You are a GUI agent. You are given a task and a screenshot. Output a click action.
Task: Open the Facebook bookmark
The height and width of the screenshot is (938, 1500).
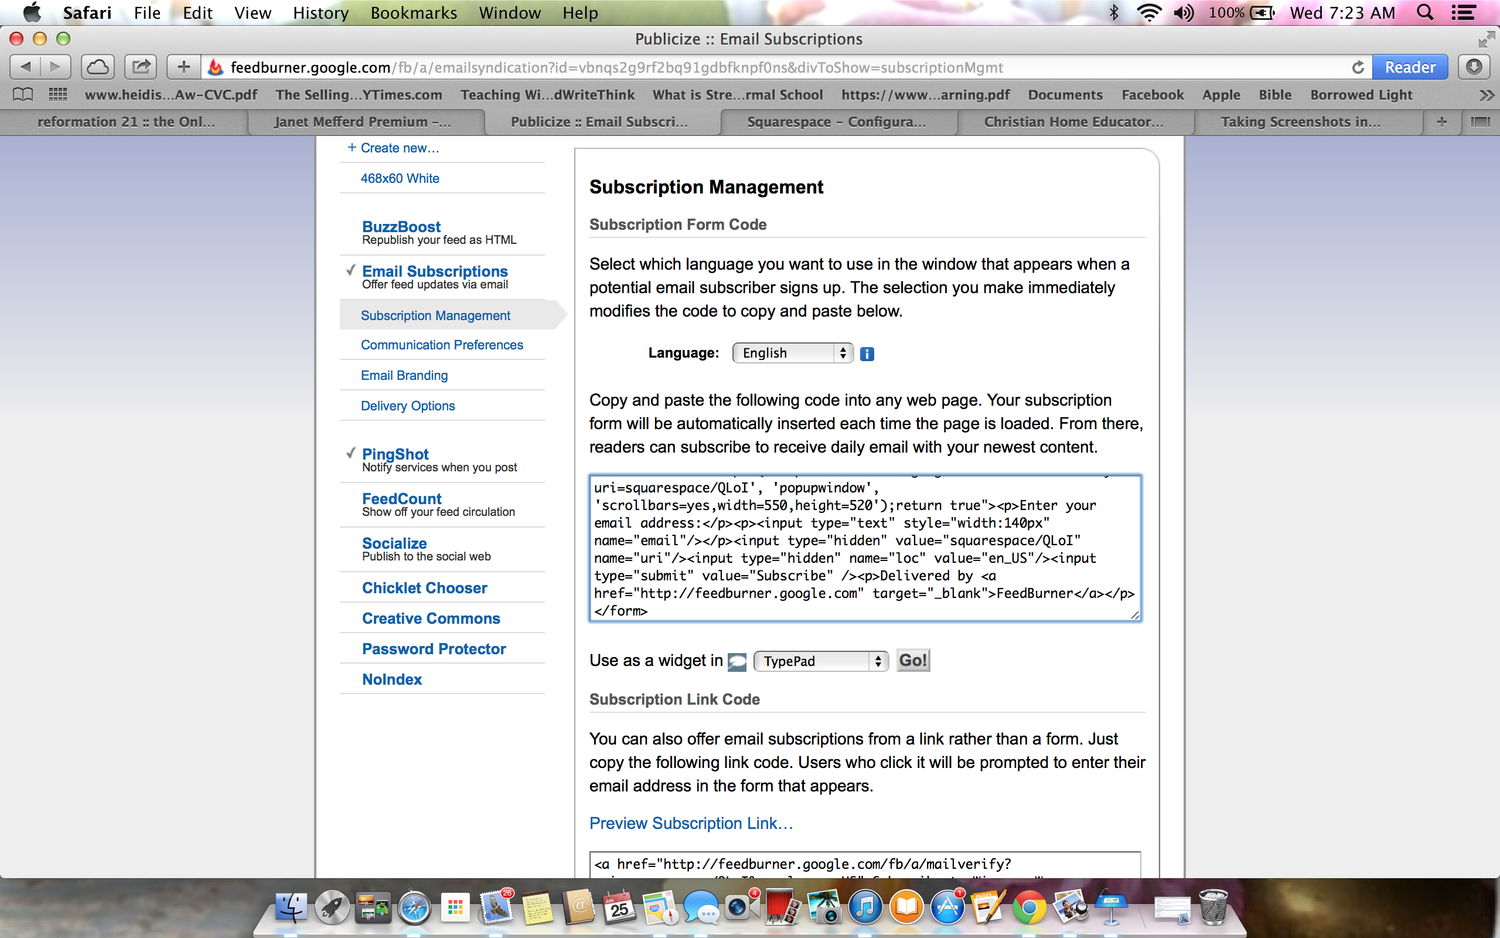point(1152,95)
